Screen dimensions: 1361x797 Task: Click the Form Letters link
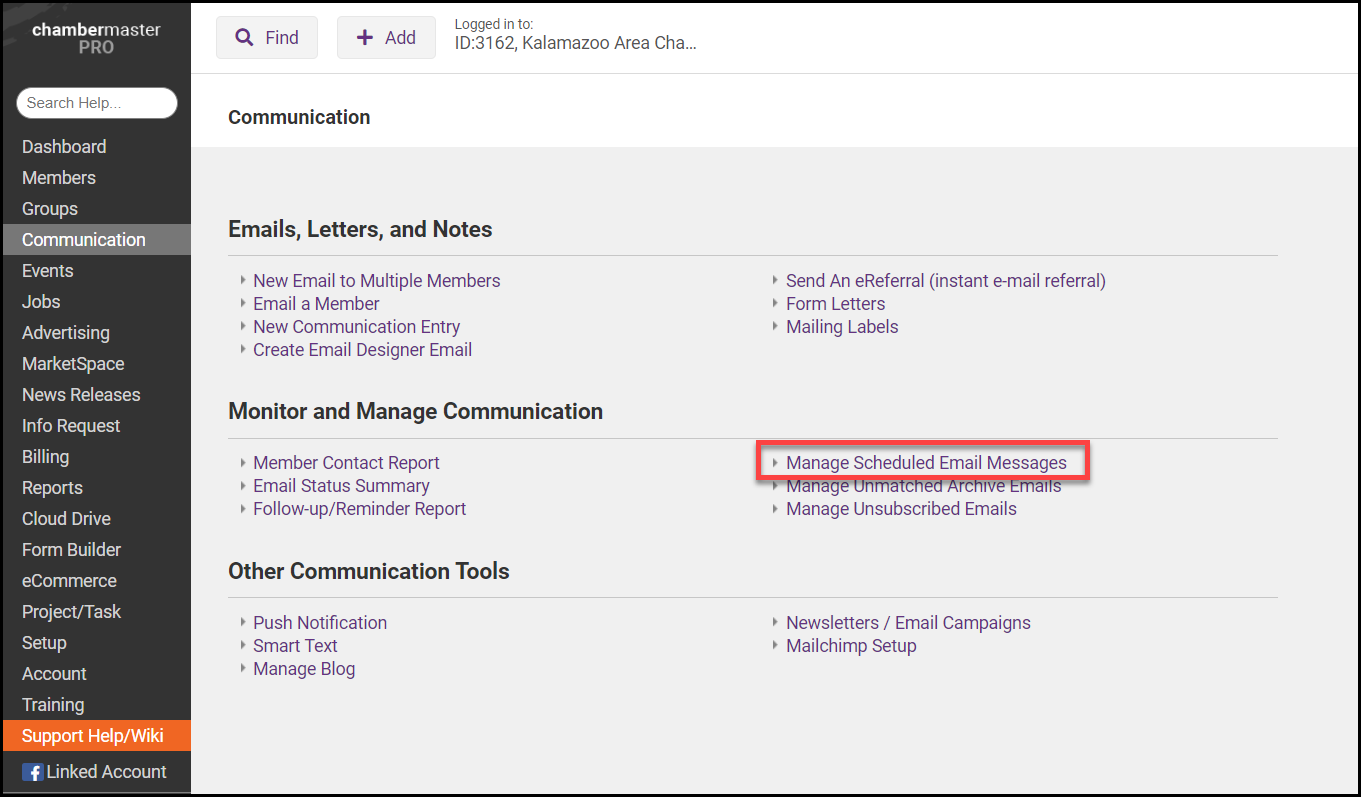(835, 304)
